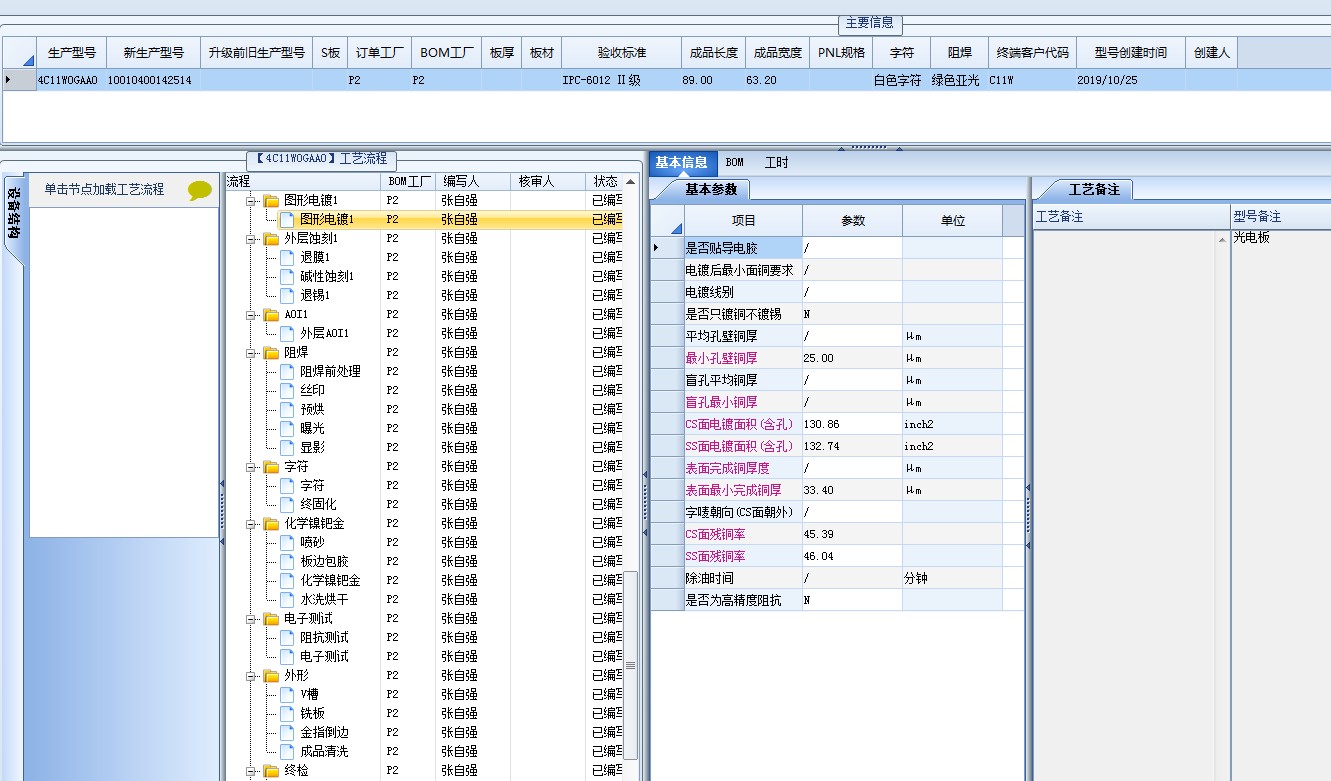Click the 外形 folder icon

pyautogui.click(x=271, y=676)
